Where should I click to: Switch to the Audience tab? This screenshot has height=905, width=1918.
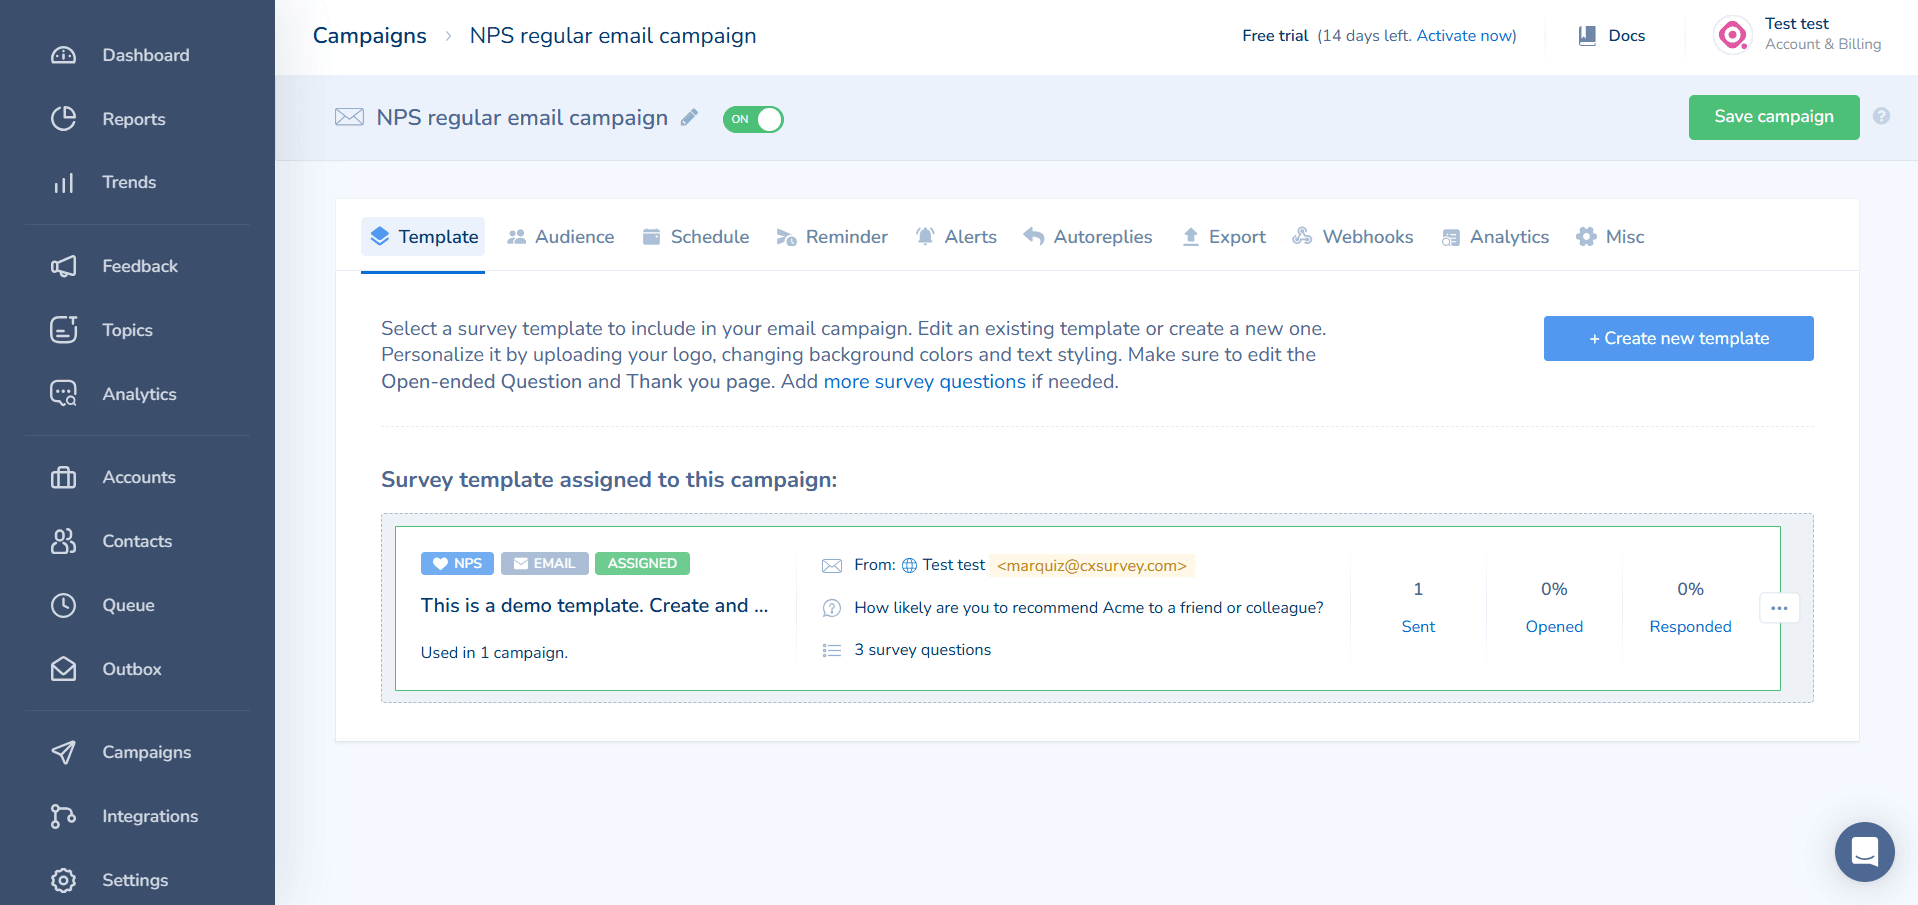(560, 237)
